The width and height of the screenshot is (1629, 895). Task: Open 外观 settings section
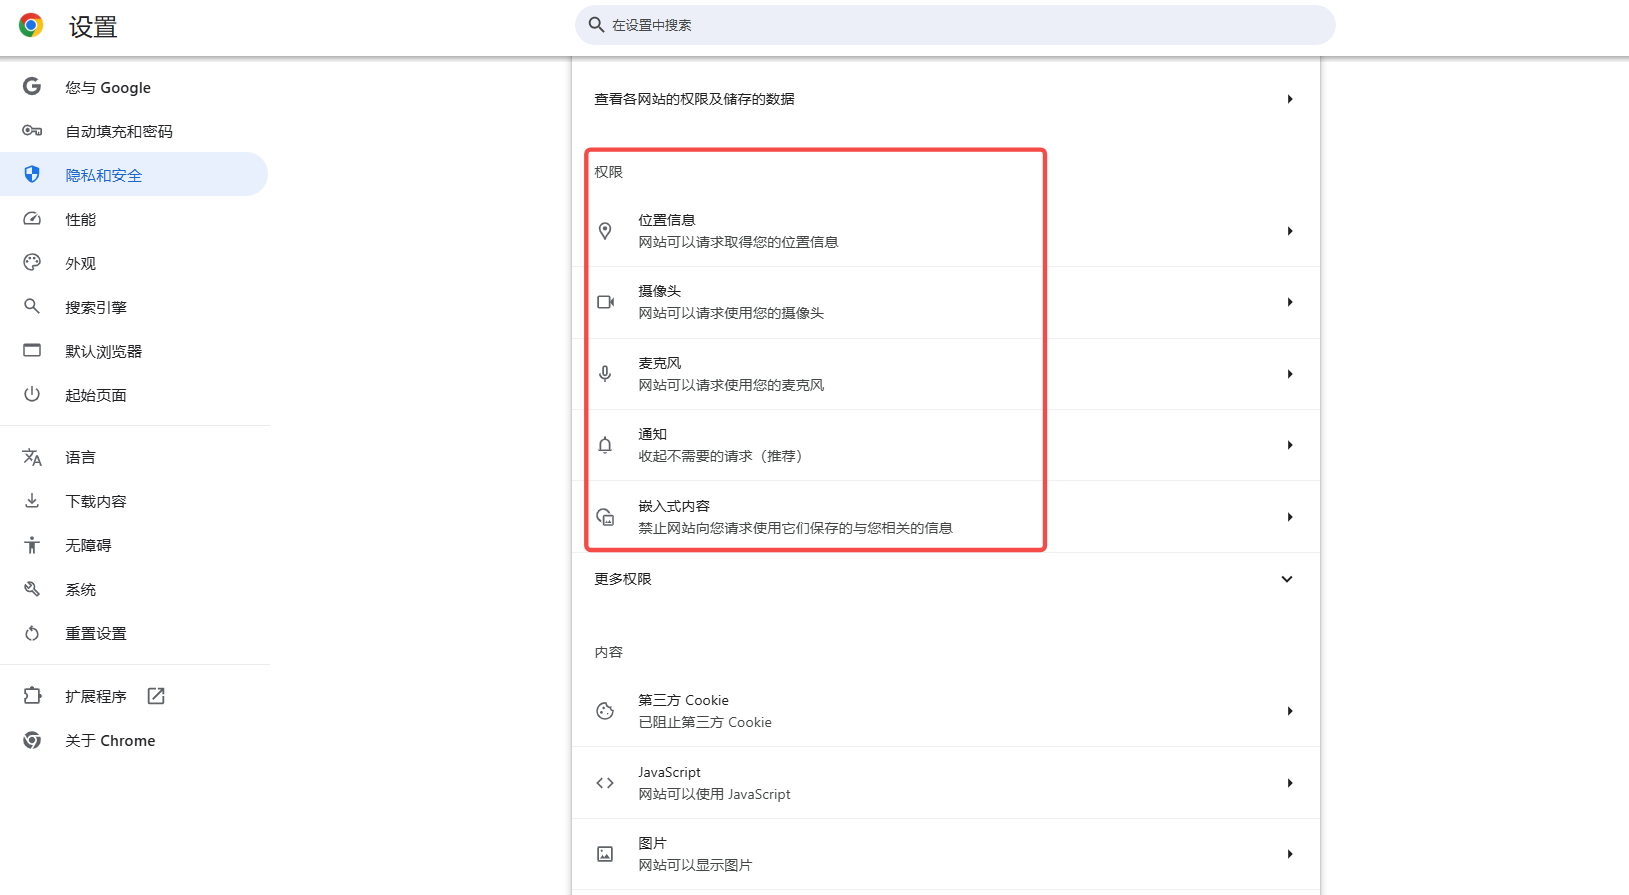tap(134, 263)
